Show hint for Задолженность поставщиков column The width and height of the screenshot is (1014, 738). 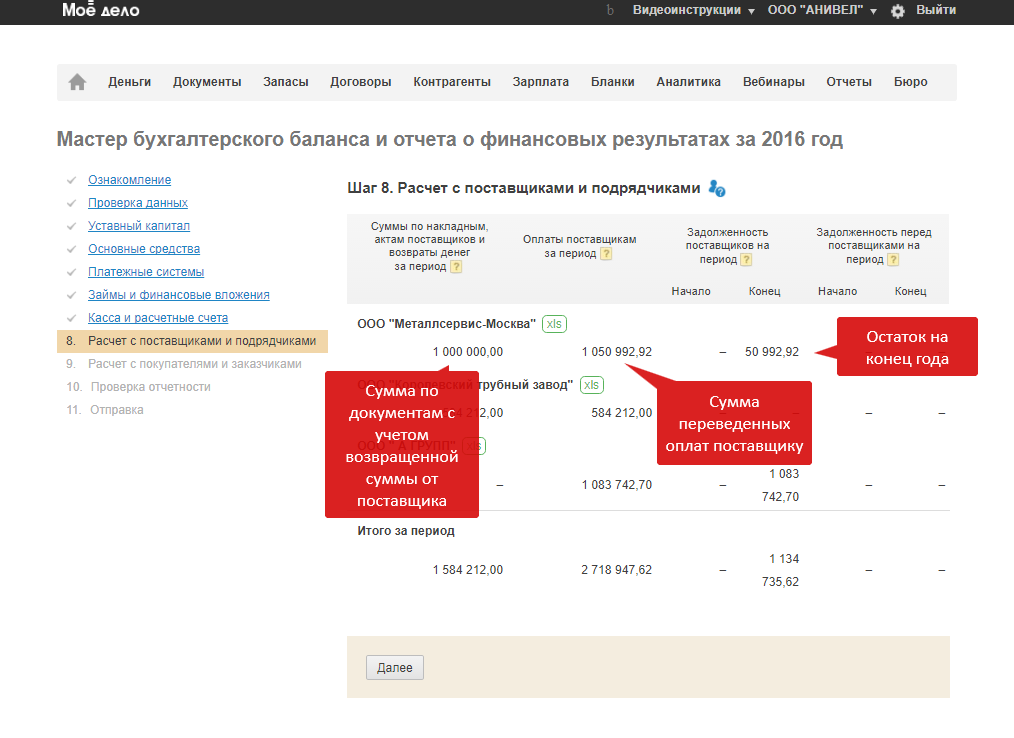[746, 259]
